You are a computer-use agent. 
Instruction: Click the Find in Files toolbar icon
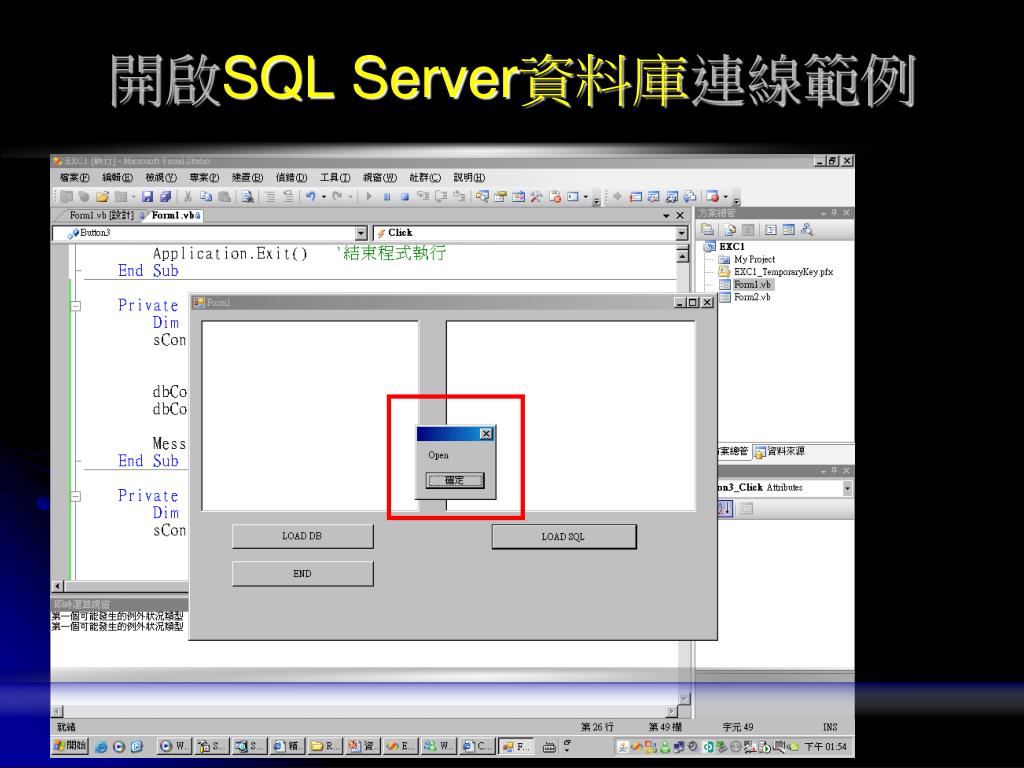coord(247,197)
